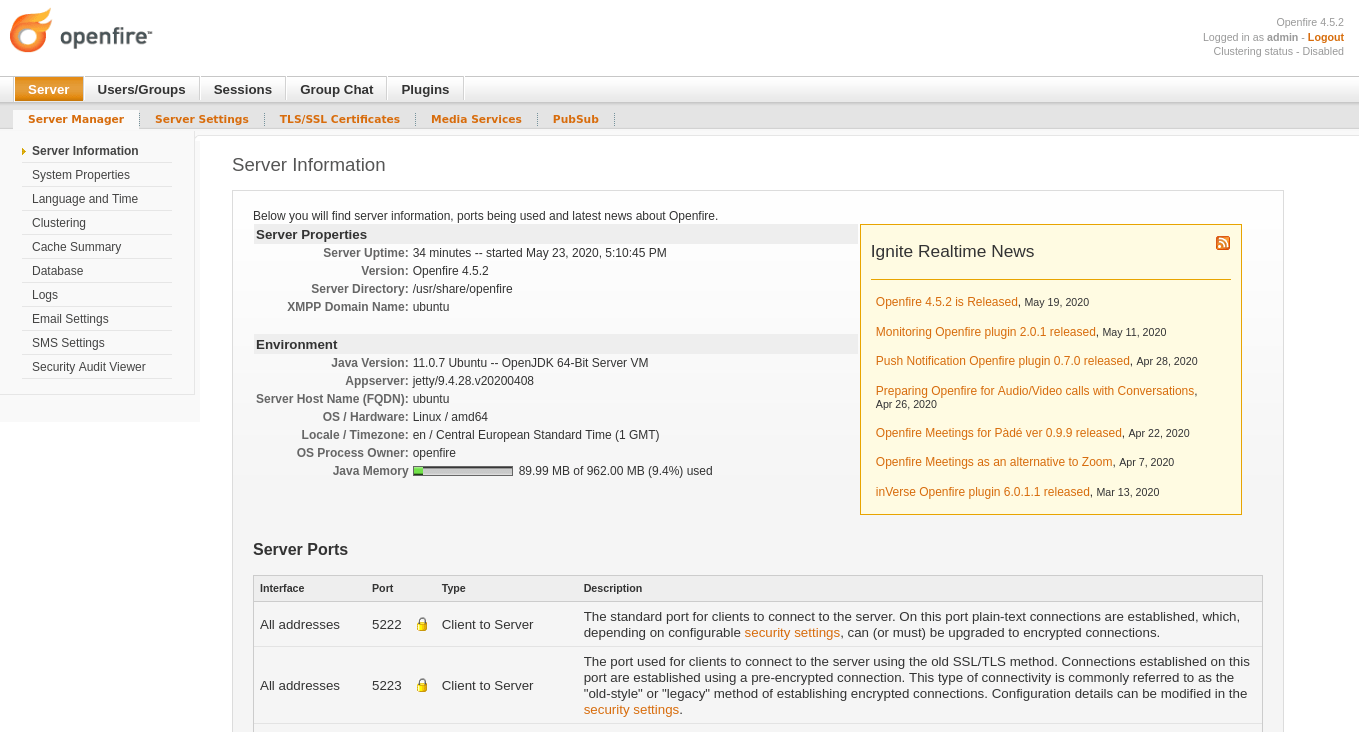Click the Java Version value text
Image resolution: width=1359 pixels, height=732 pixels.
point(531,363)
